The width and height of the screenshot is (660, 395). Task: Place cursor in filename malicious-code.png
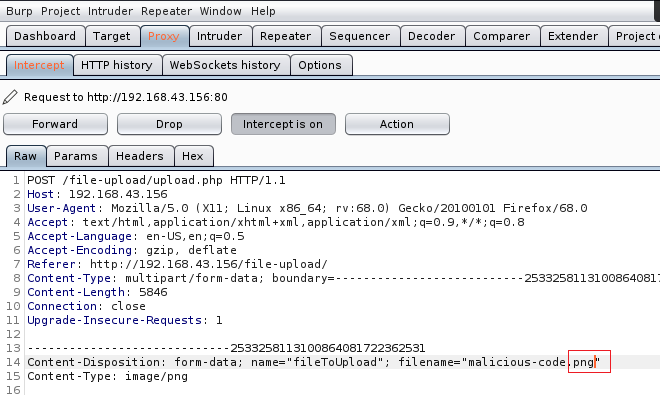pos(531,362)
